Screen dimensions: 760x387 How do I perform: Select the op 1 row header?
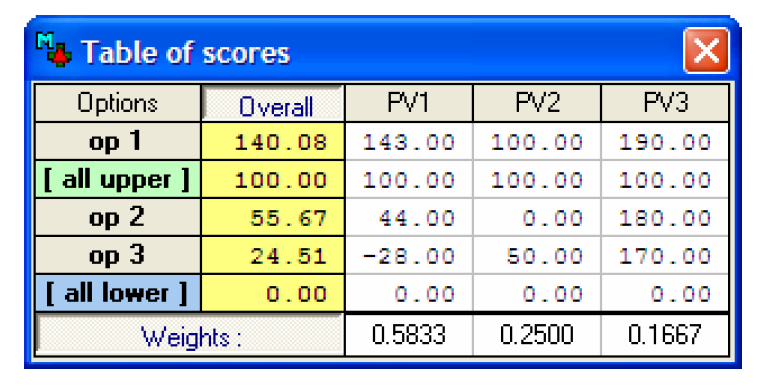click(x=118, y=142)
